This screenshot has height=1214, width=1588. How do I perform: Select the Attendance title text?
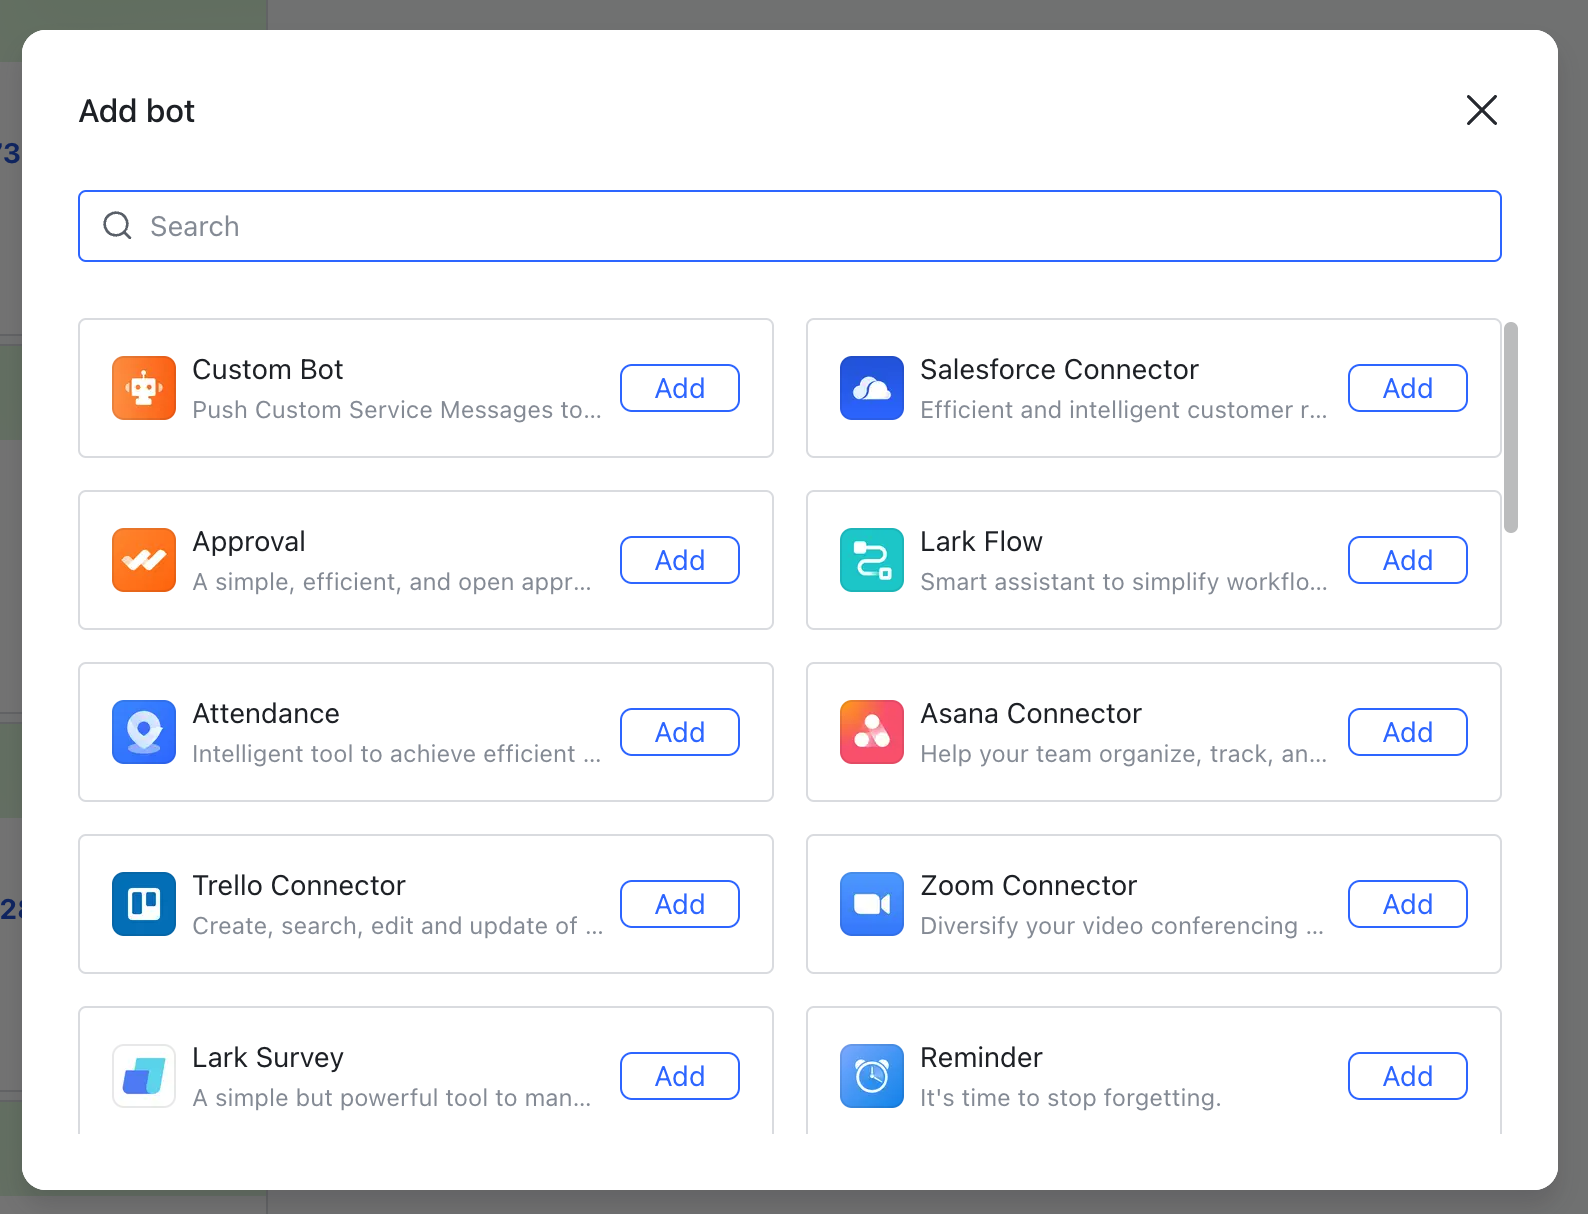click(x=266, y=714)
